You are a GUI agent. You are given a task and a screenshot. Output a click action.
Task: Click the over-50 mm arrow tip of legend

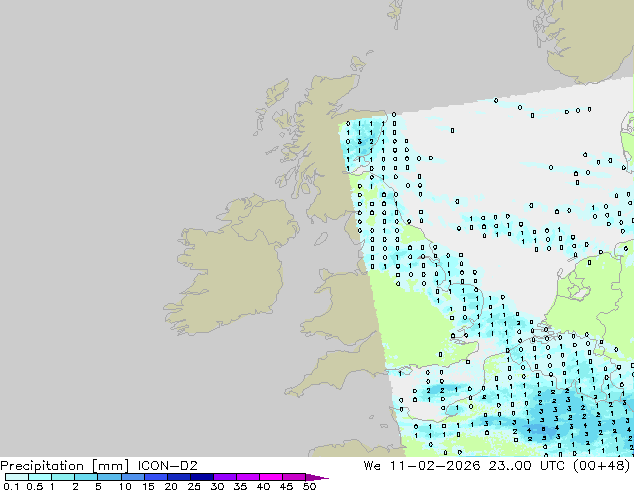coord(317,477)
